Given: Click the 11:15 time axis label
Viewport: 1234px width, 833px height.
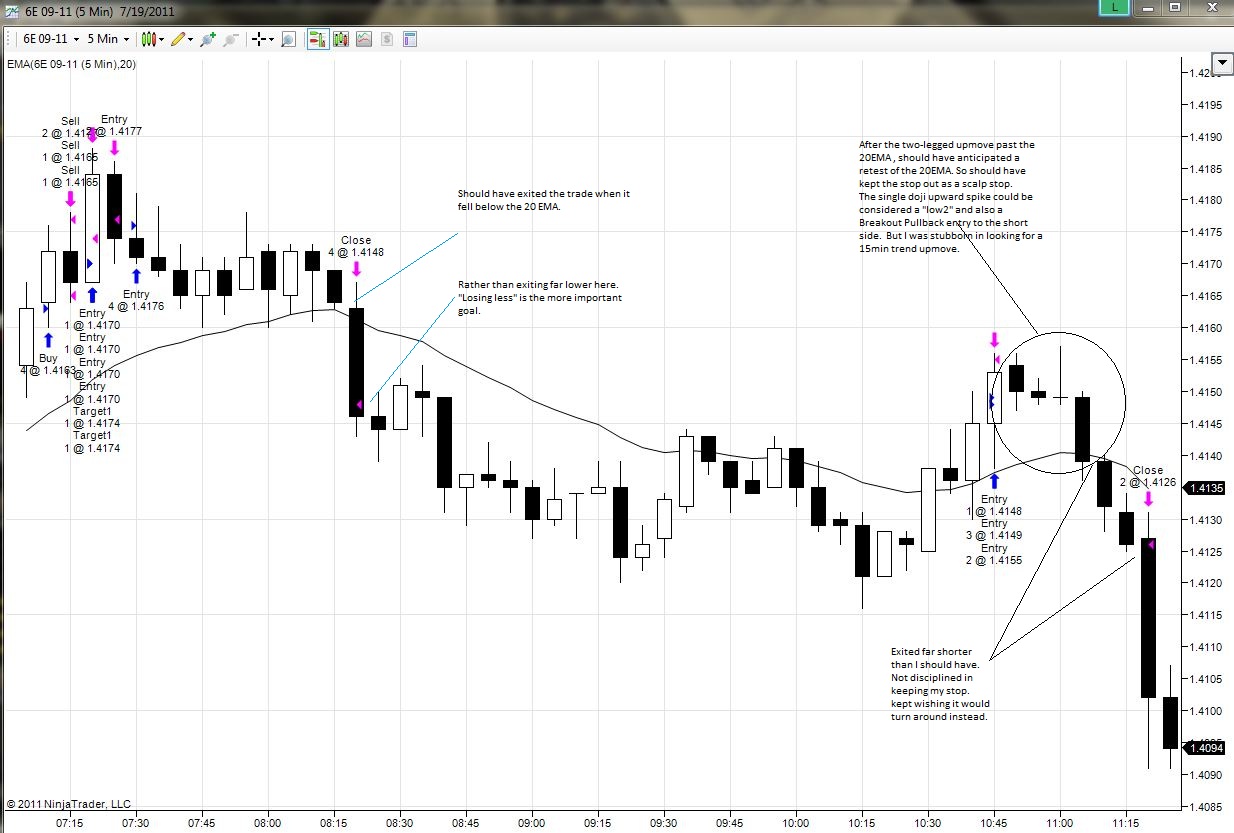Looking at the screenshot, I should coord(1126,825).
